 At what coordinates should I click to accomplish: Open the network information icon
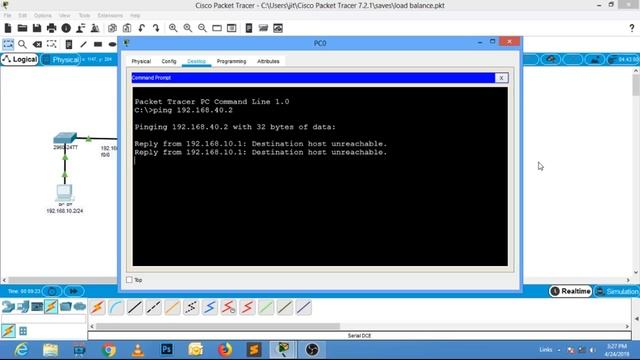tap(66, 28)
